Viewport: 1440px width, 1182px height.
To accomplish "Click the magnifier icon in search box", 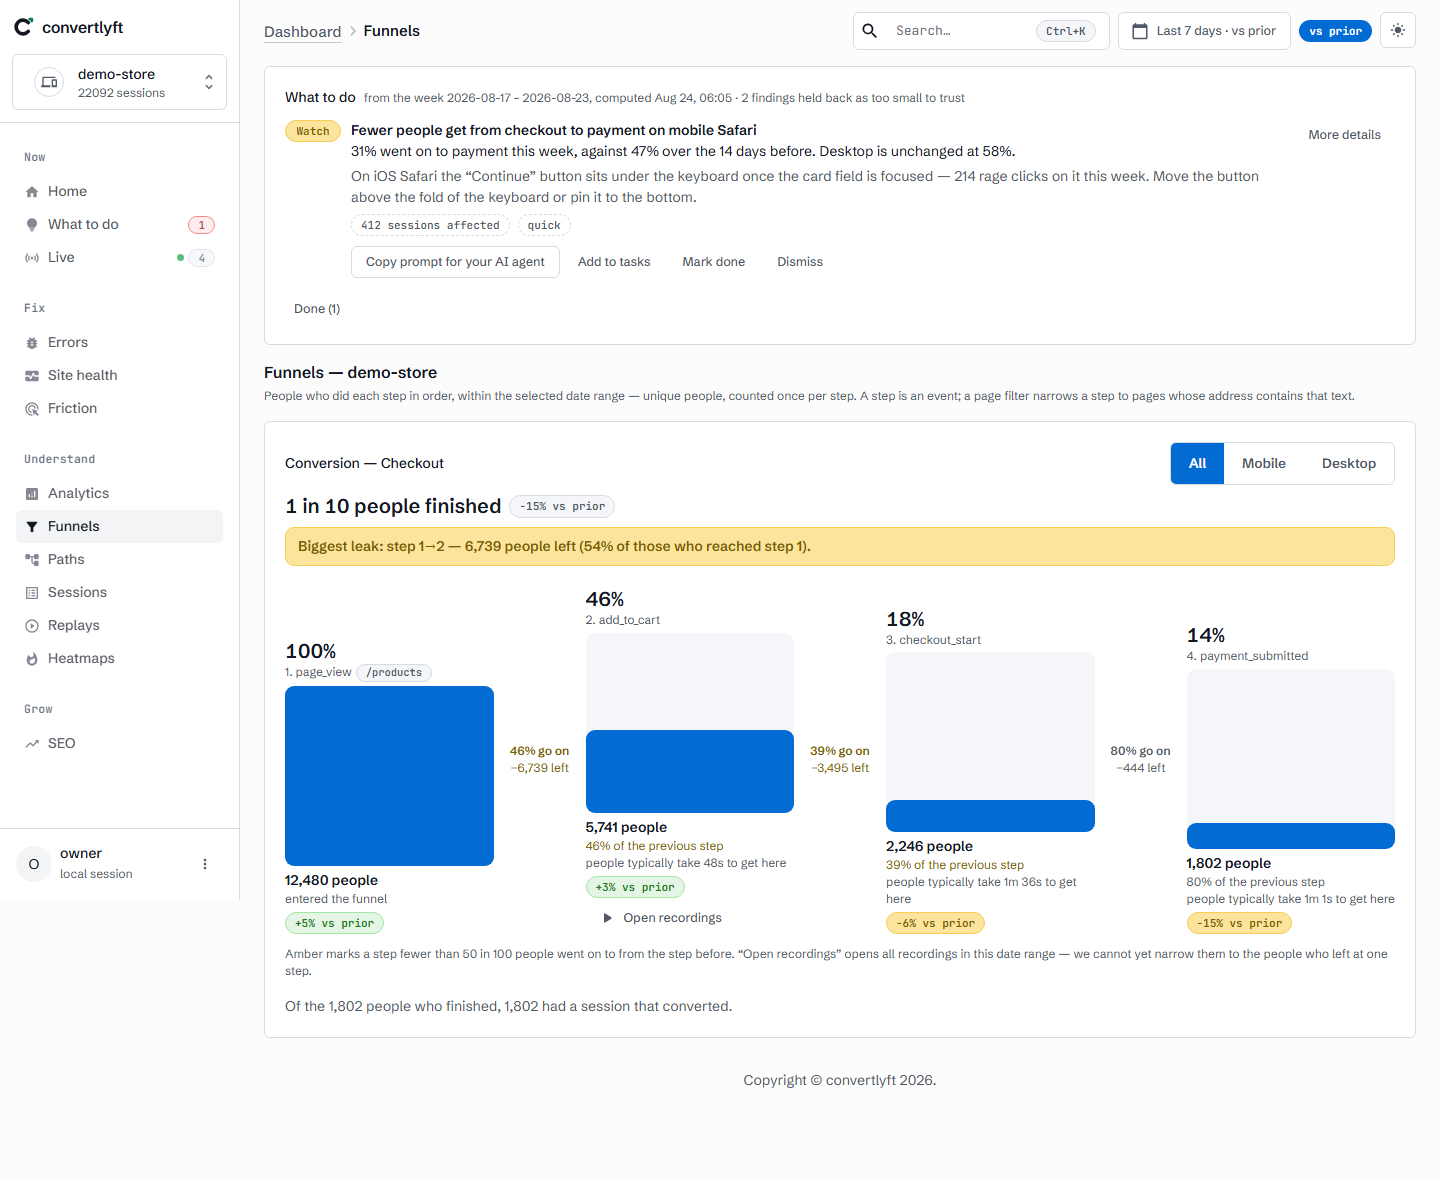I will [x=870, y=31].
